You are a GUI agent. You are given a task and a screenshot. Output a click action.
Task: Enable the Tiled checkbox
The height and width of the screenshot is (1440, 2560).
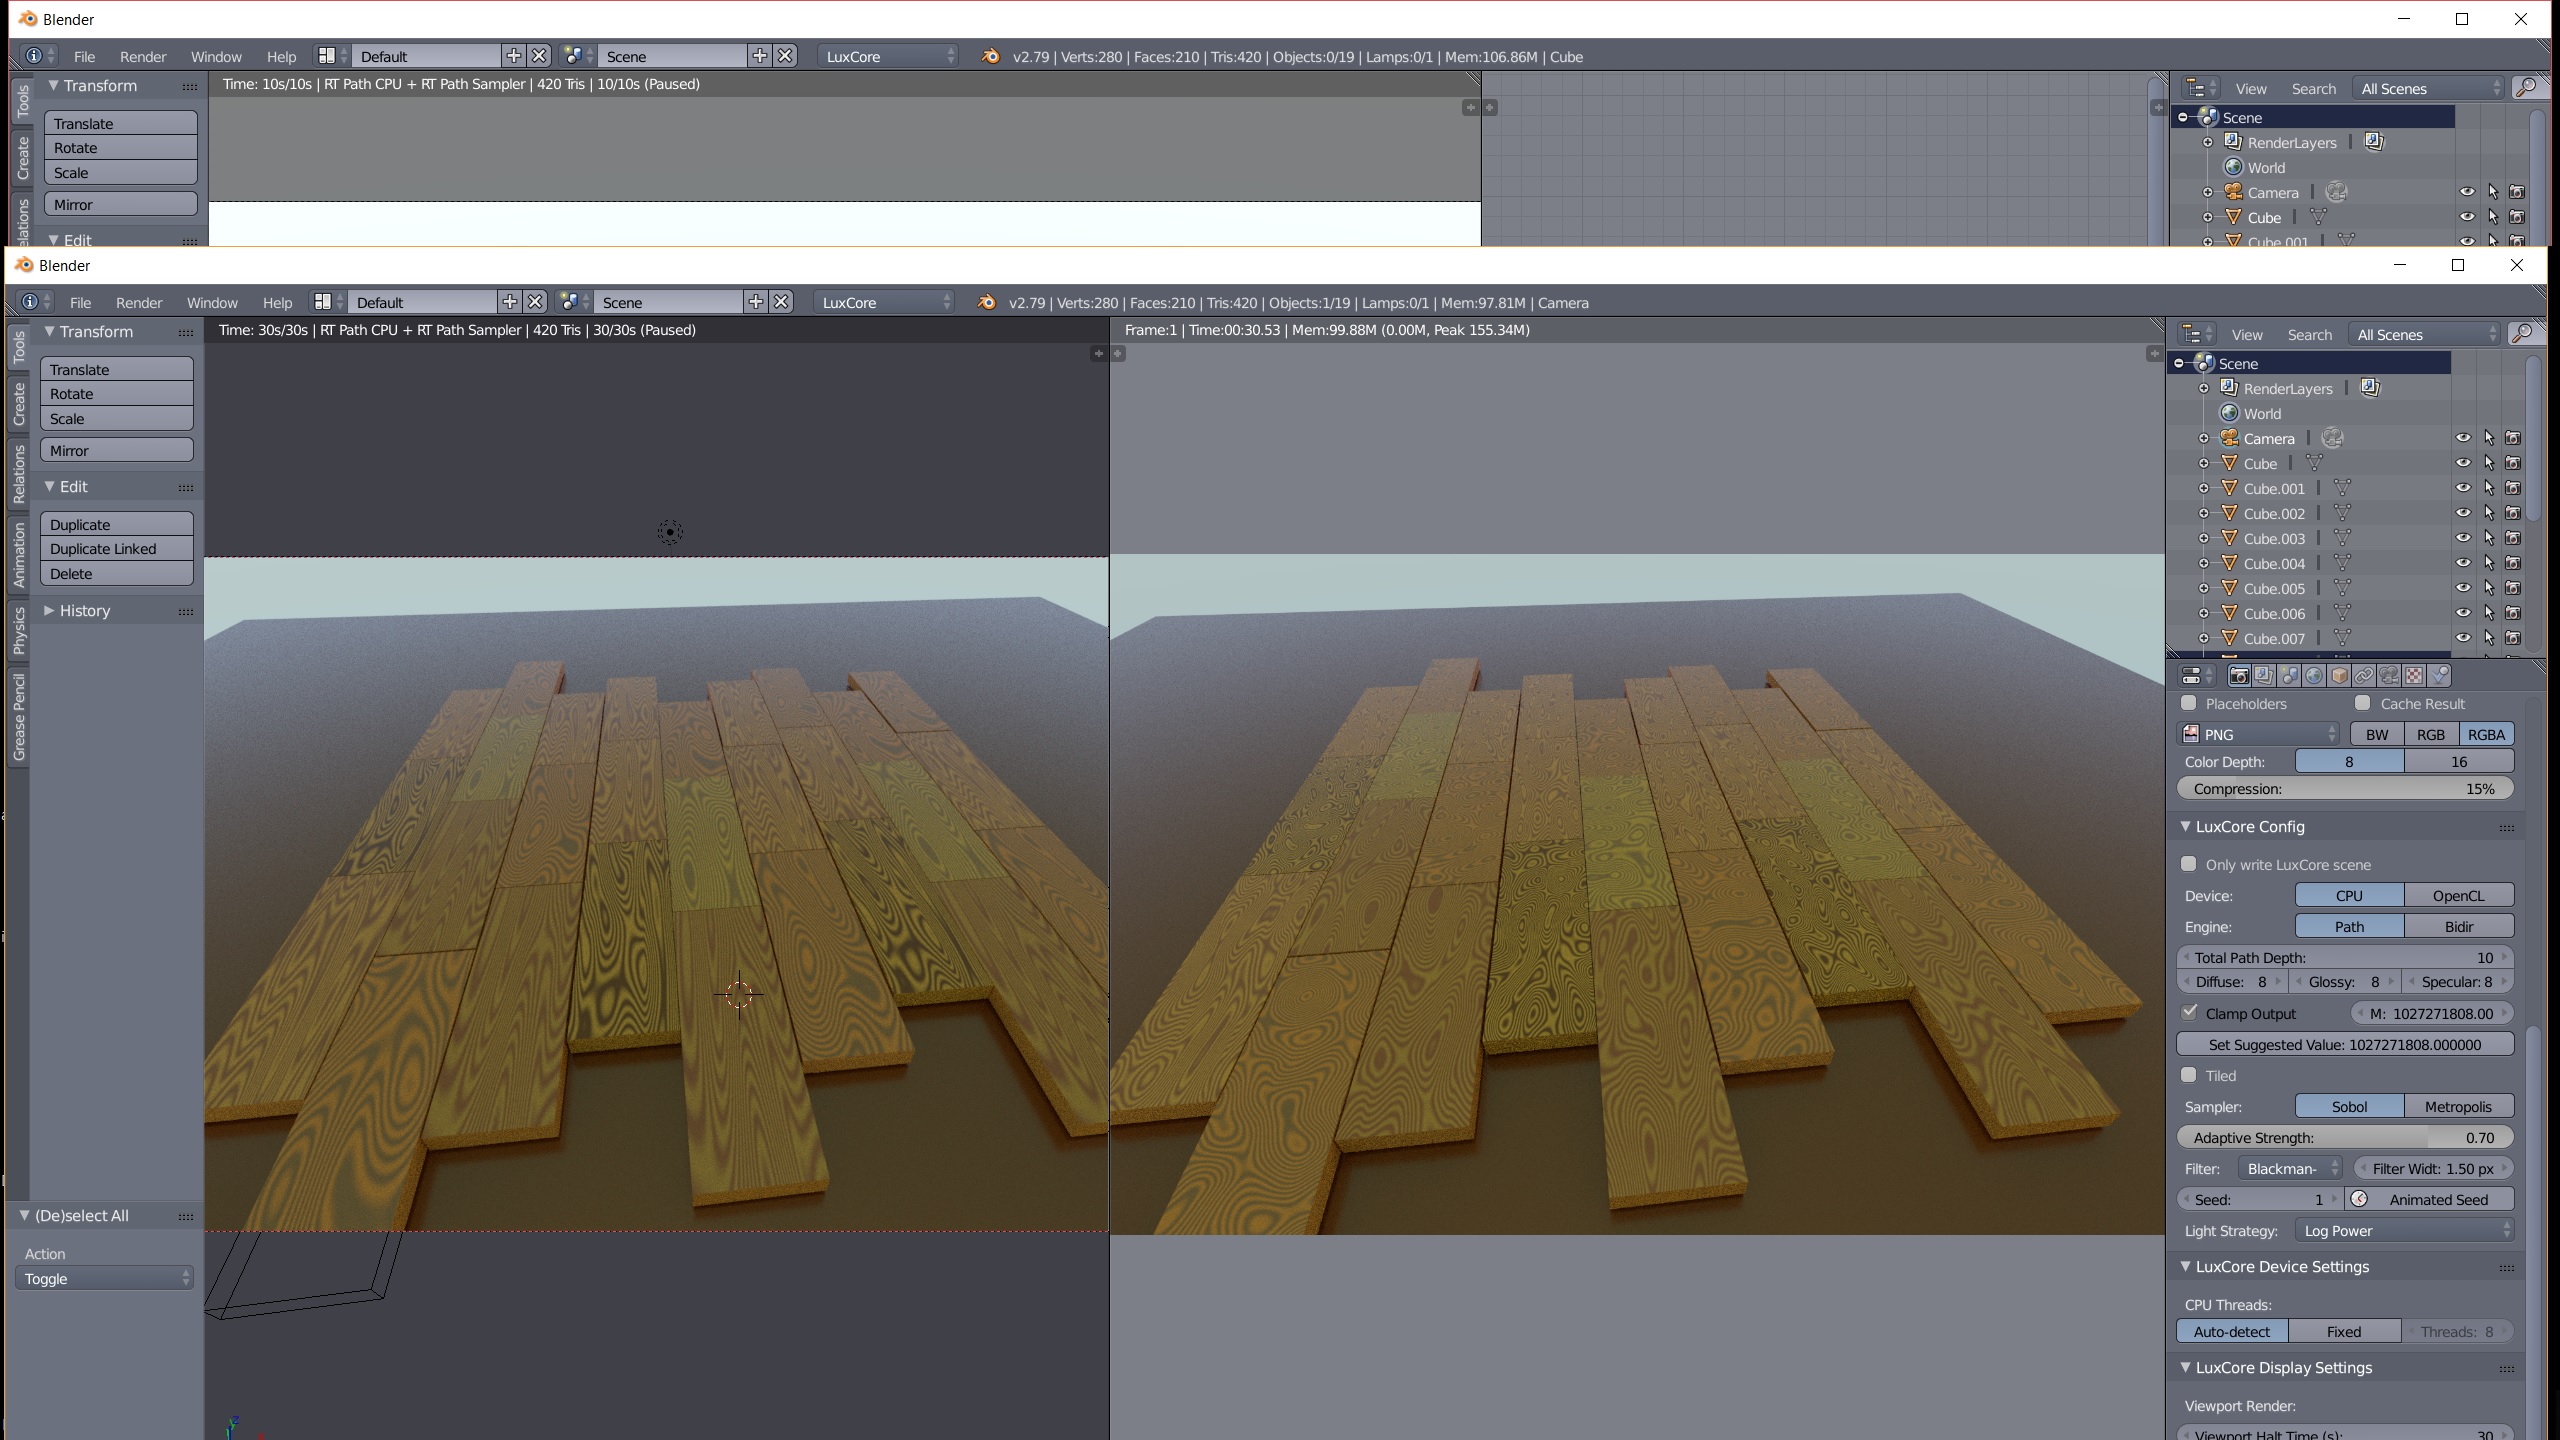point(2189,1075)
